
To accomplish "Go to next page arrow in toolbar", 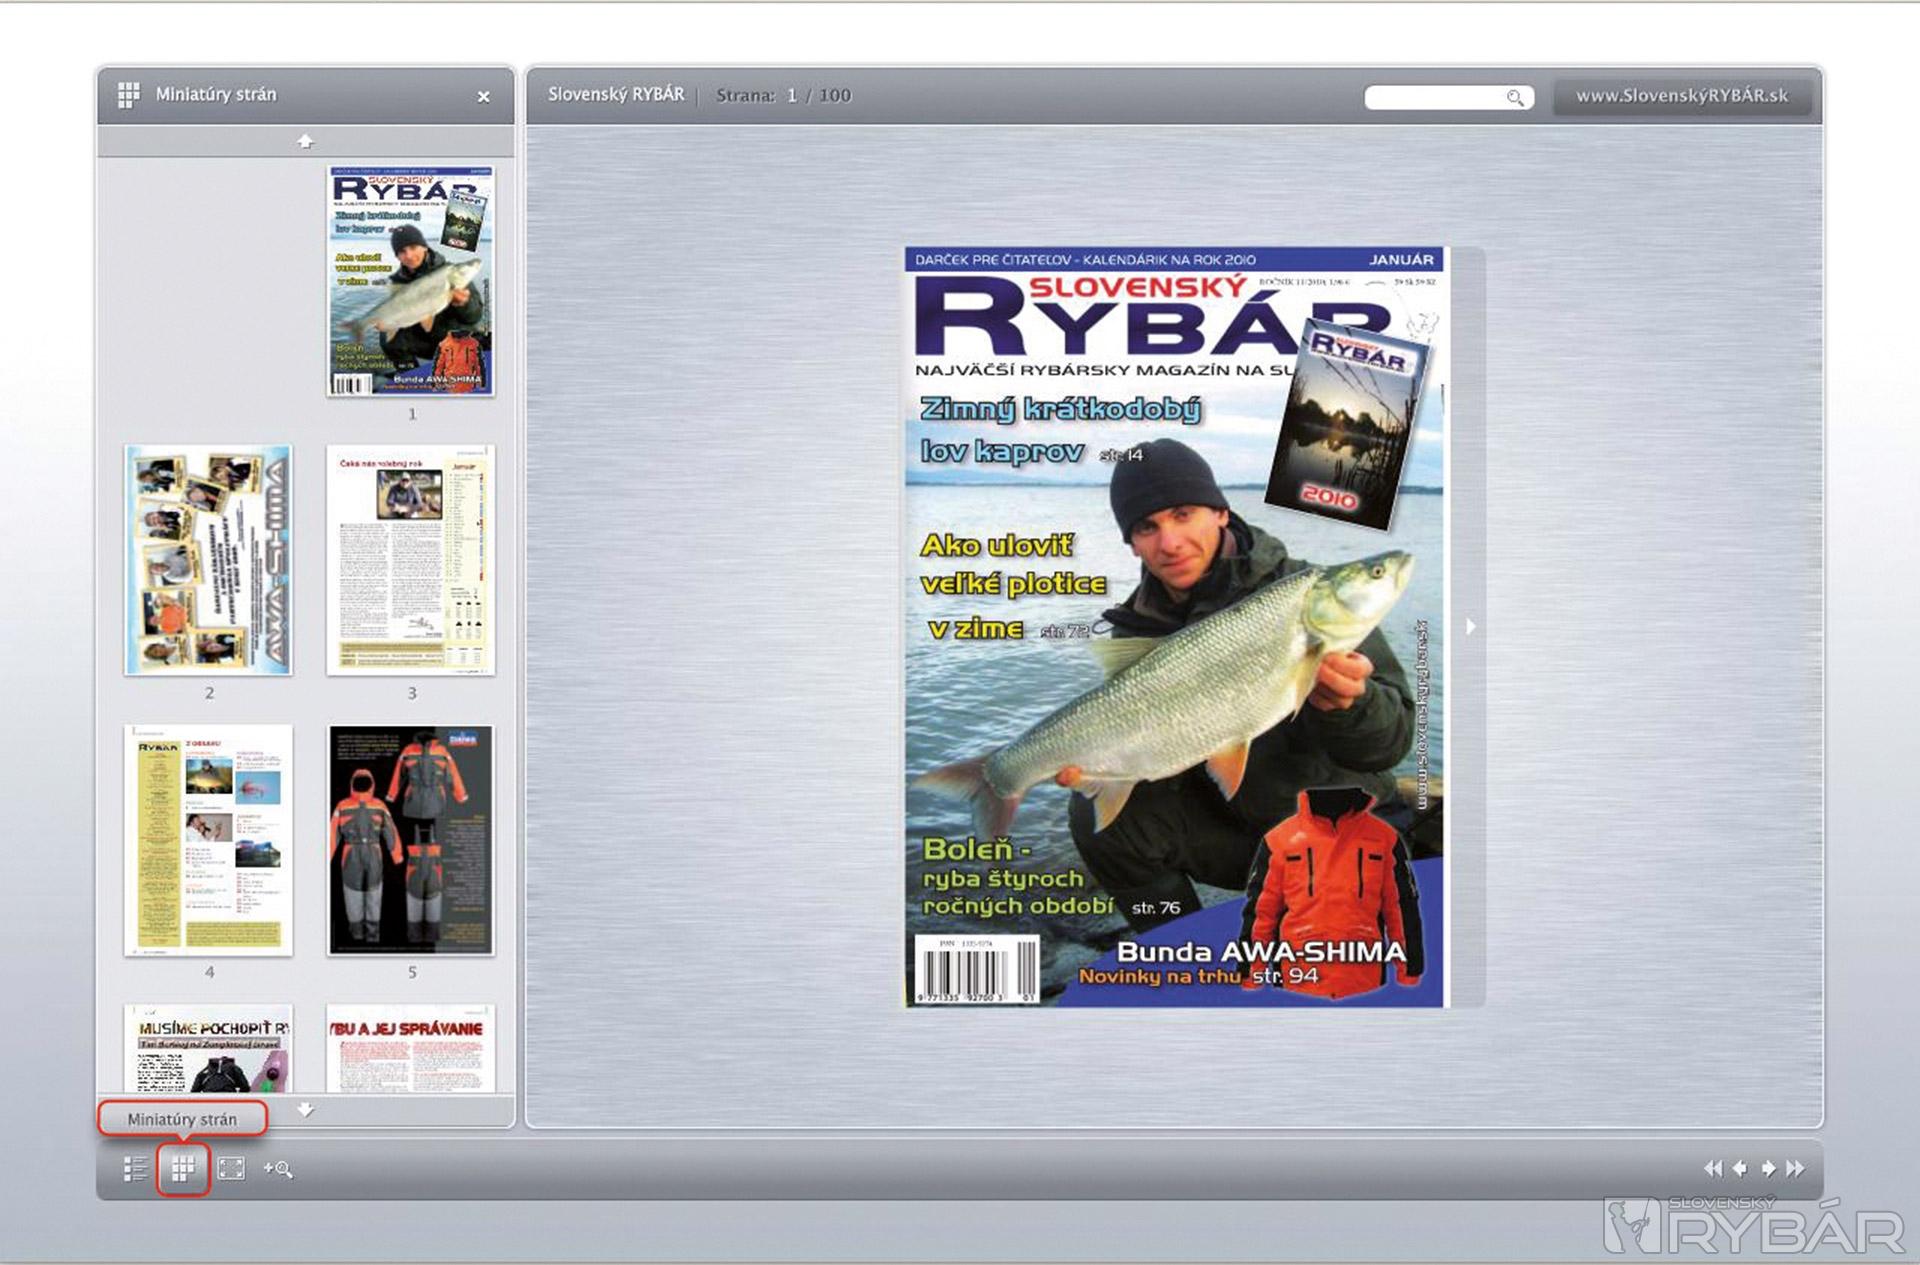I will (1768, 1168).
